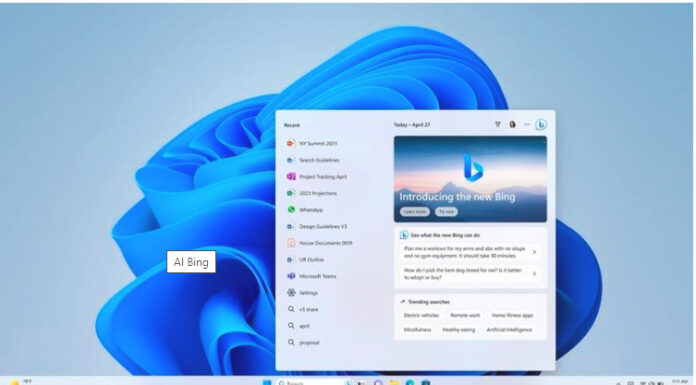Open the three-dot more options menu
This screenshot has width=696, height=385.
click(526, 124)
